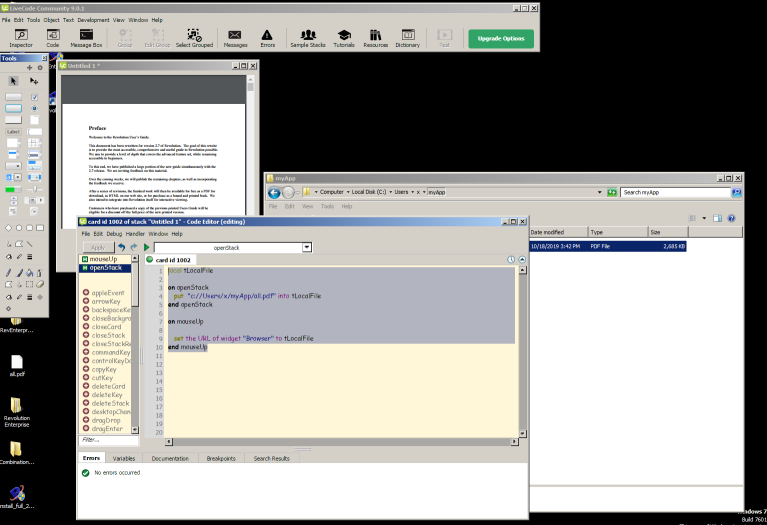Open the Development menu in LiveCode
This screenshot has height=525, width=767.
click(94, 19)
